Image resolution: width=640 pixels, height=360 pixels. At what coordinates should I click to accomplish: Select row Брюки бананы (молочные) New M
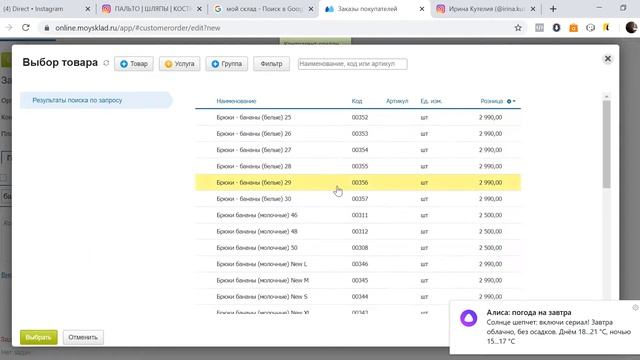358,280
